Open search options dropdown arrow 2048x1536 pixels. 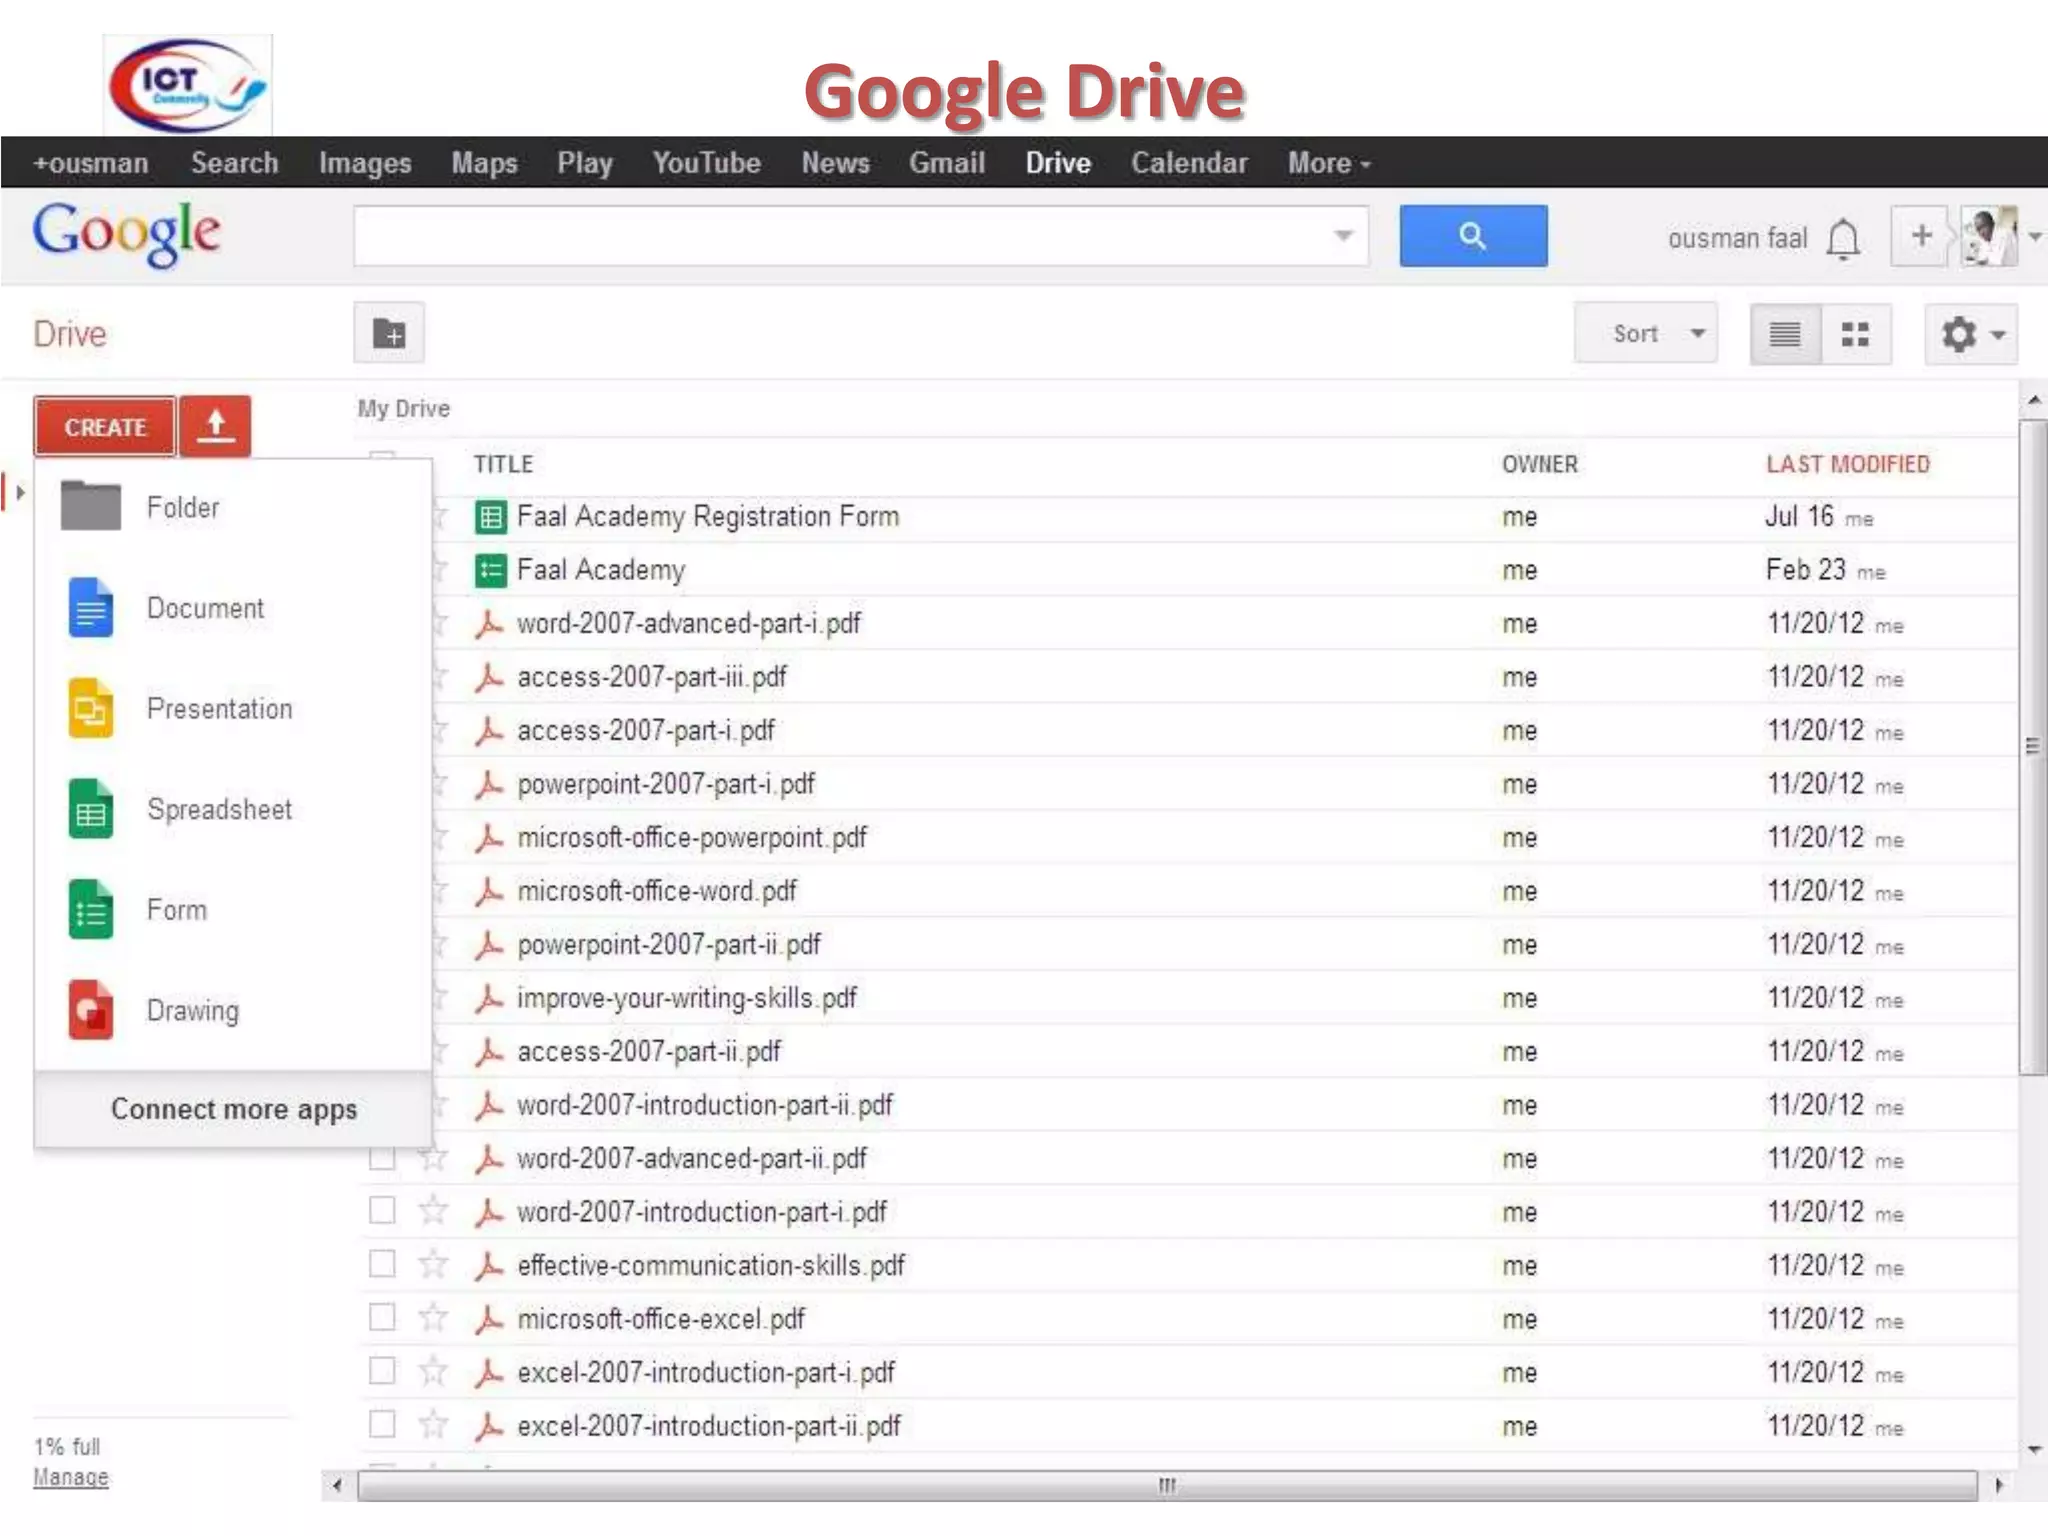coord(1343,236)
